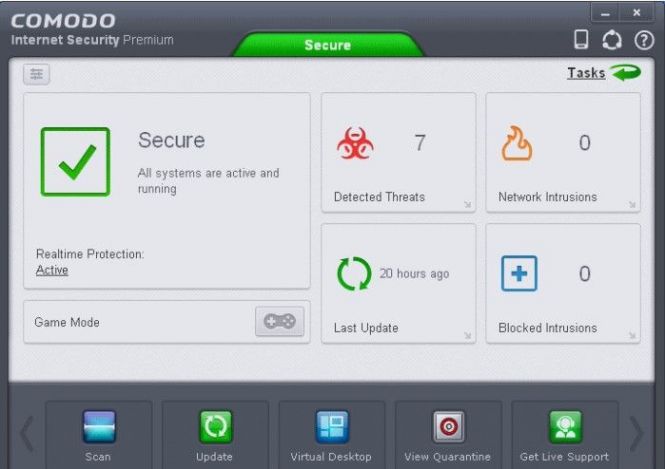The width and height of the screenshot is (665, 469).
Task: Click 'All systems are active and running' text
Action: click(208, 181)
